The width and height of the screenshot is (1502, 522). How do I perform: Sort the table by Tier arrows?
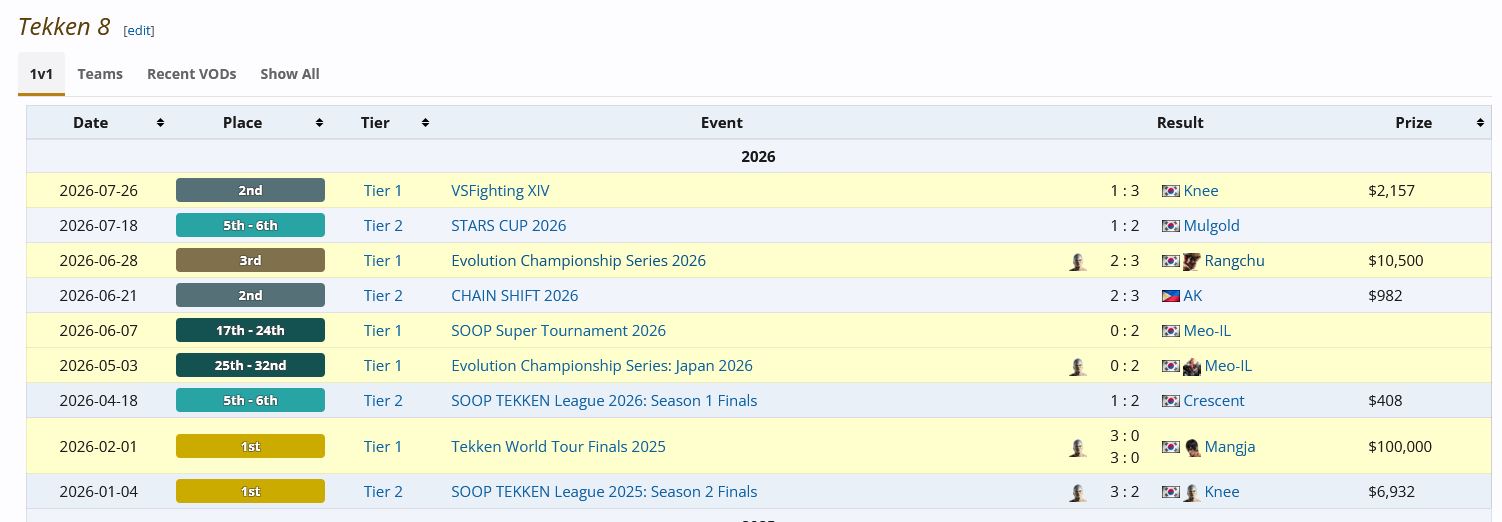coord(425,123)
